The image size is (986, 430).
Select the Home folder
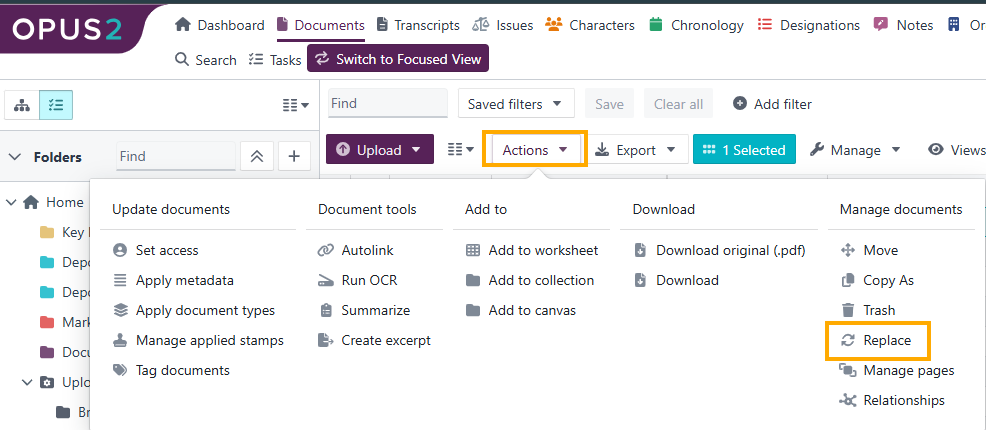pyautogui.click(x=53, y=202)
